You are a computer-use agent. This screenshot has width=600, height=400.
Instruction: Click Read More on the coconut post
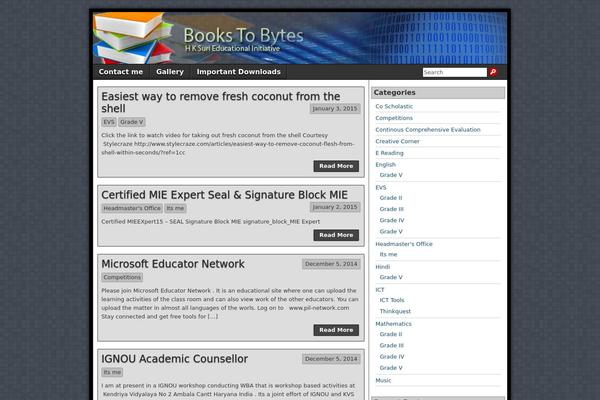[x=336, y=166]
